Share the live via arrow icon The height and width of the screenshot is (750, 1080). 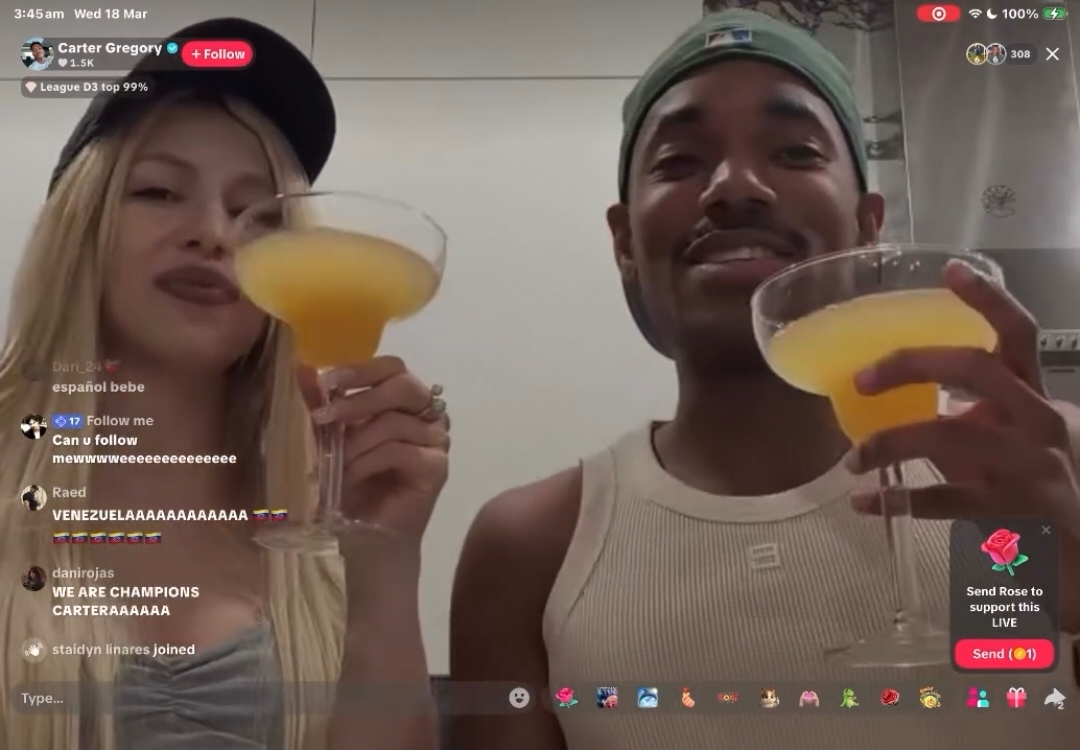pyautogui.click(x=1055, y=698)
